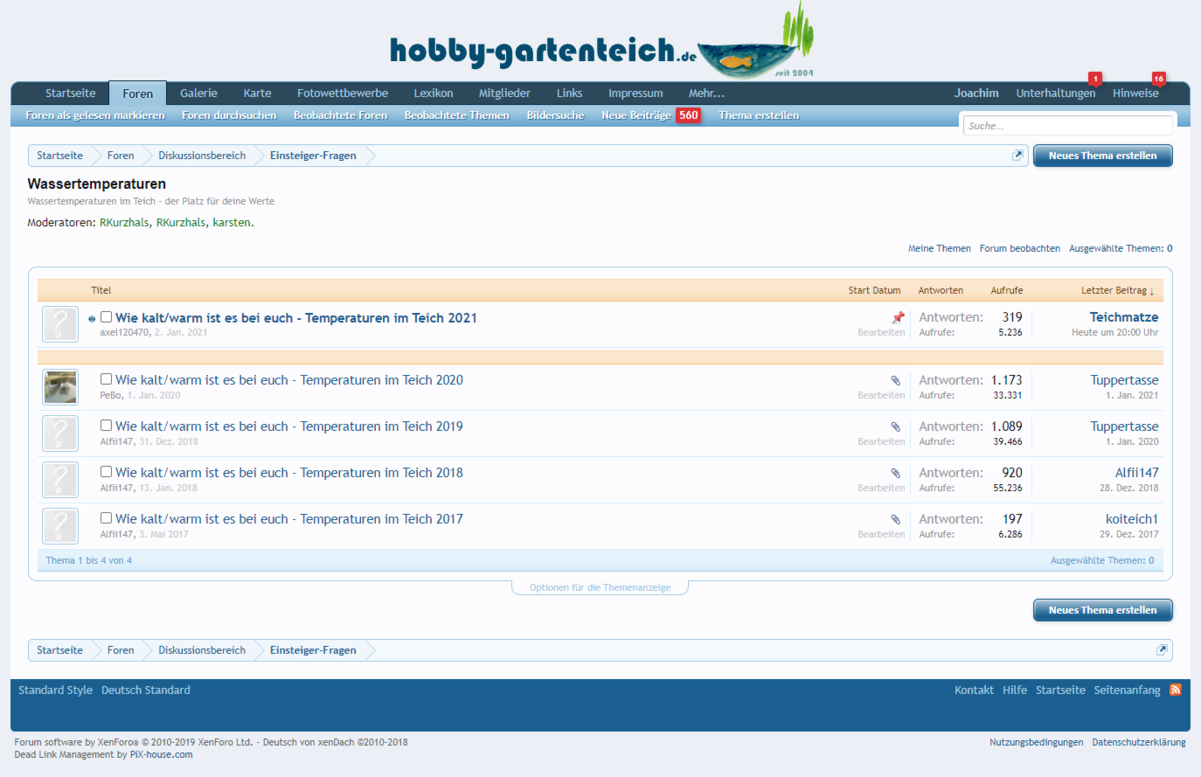Tick the checkbox for the Teich 2017 thread
The width and height of the screenshot is (1201, 777).
point(106,518)
